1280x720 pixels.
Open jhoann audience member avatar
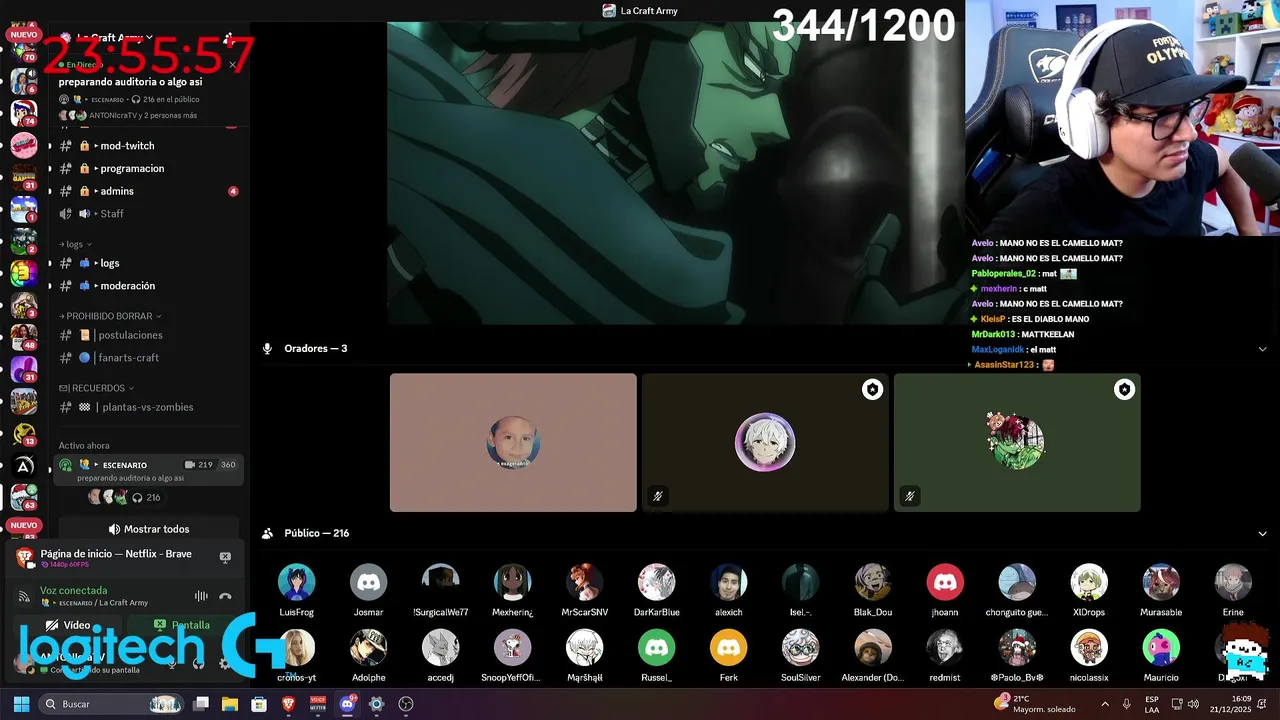944,582
